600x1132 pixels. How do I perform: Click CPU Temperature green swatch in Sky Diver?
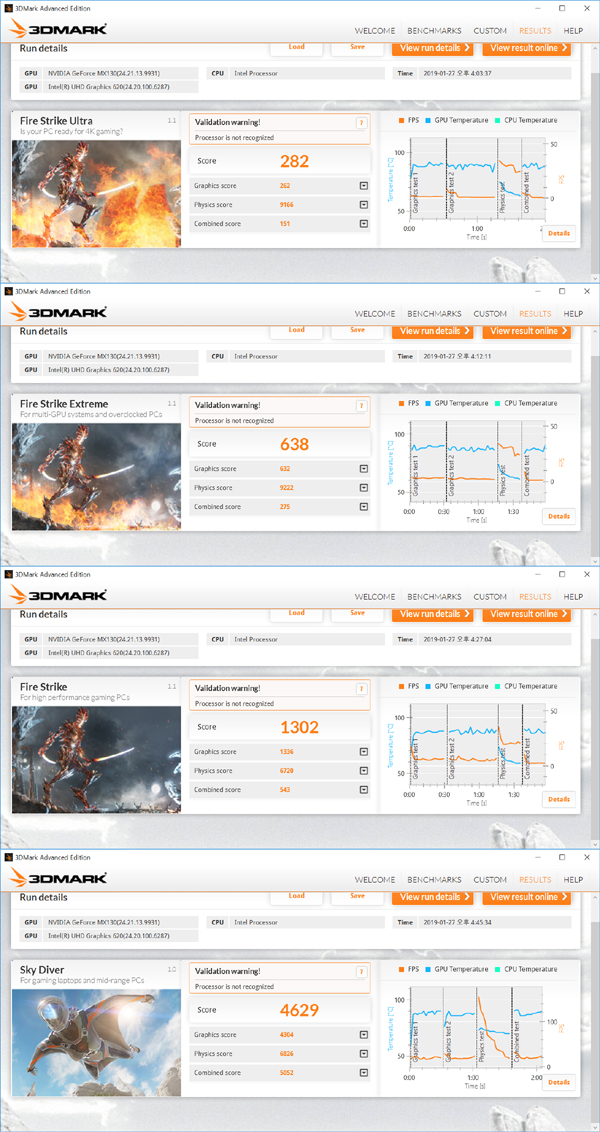498,970
